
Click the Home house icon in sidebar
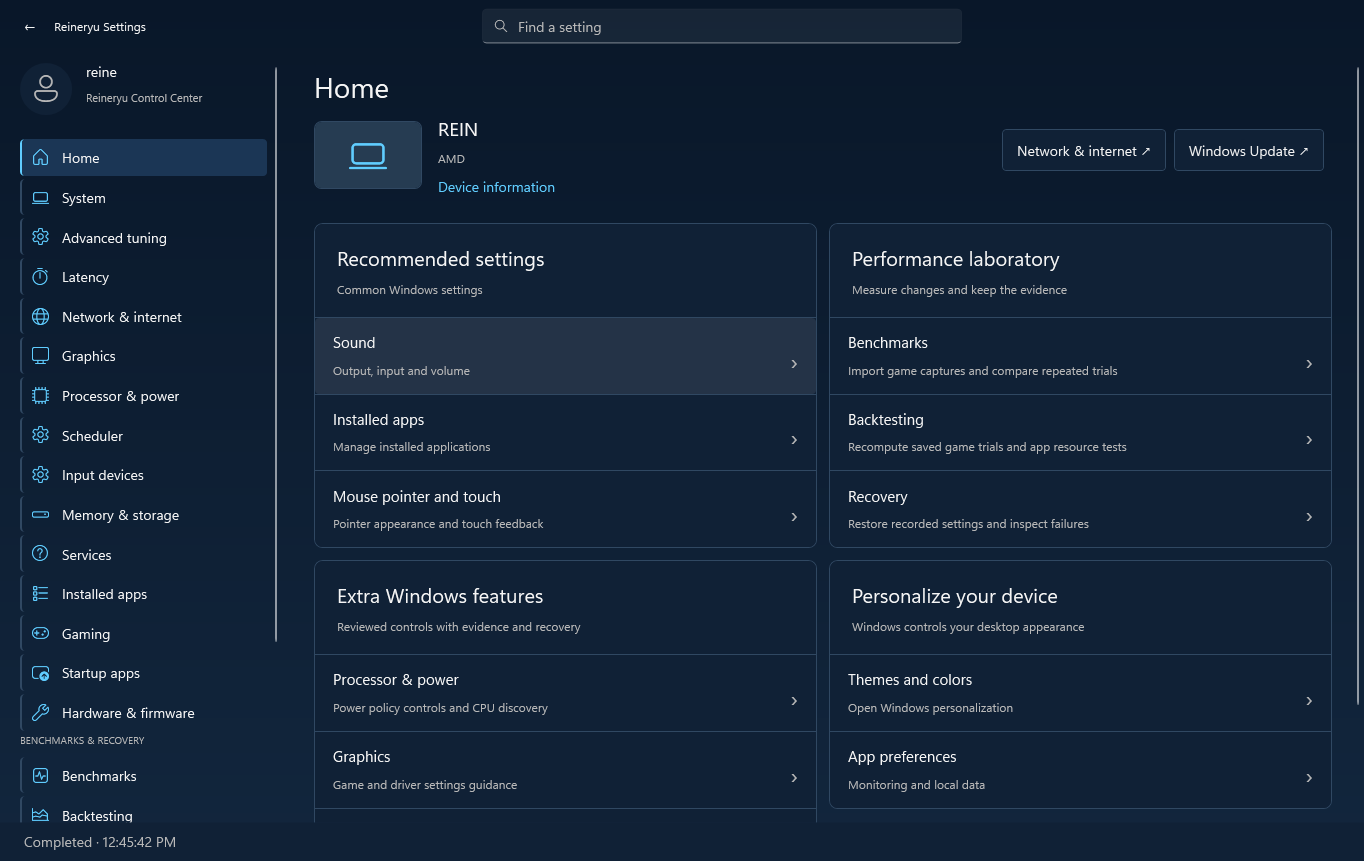tap(41, 158)
